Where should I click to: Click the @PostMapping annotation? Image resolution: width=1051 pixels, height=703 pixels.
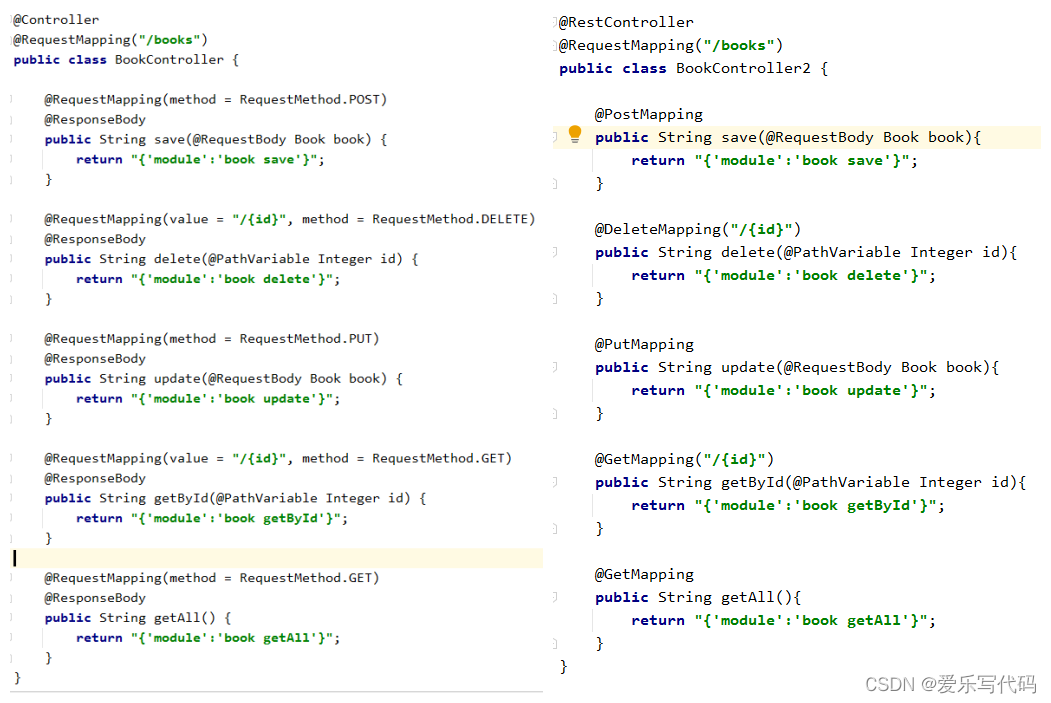(649, 115)
